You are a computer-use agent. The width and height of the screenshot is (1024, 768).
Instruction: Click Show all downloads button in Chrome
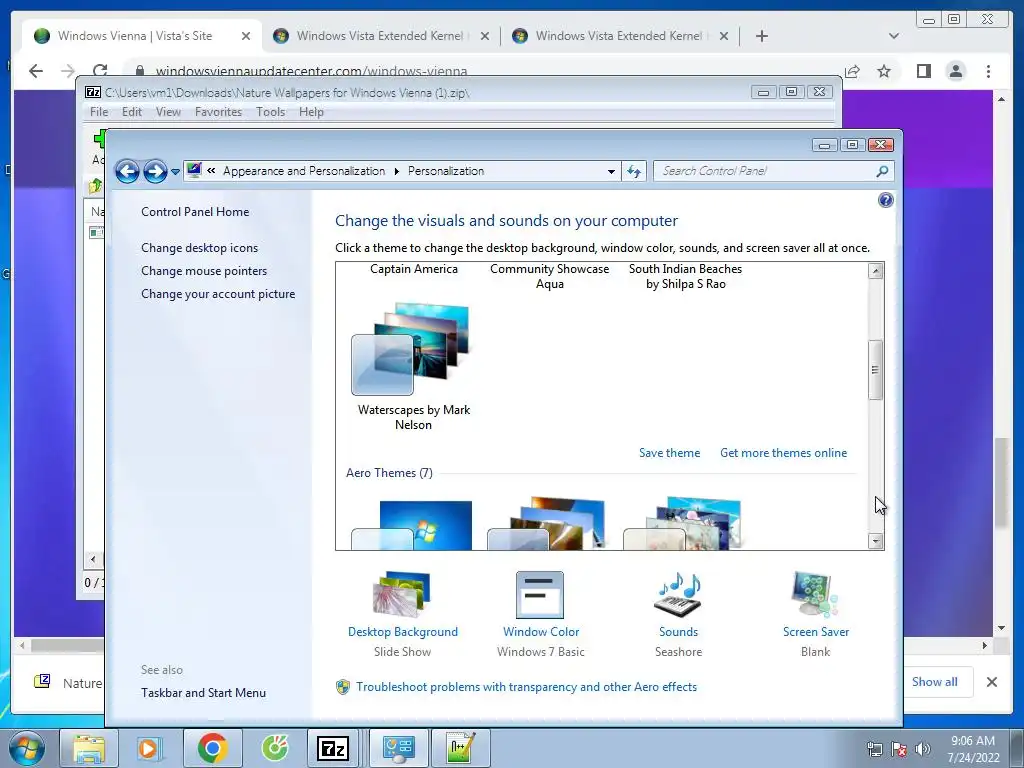point(935,682)
